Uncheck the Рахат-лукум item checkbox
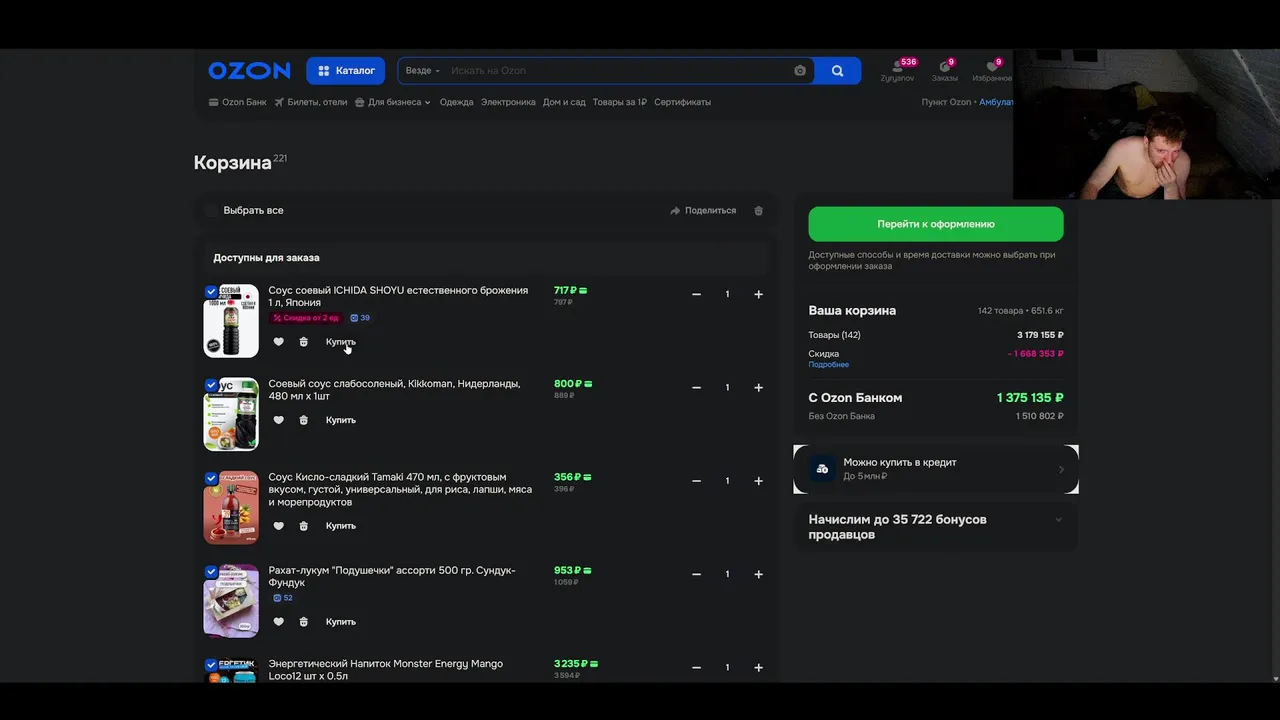The width and height of the screenshot is (1280, 720). click(x=211, y=572)
